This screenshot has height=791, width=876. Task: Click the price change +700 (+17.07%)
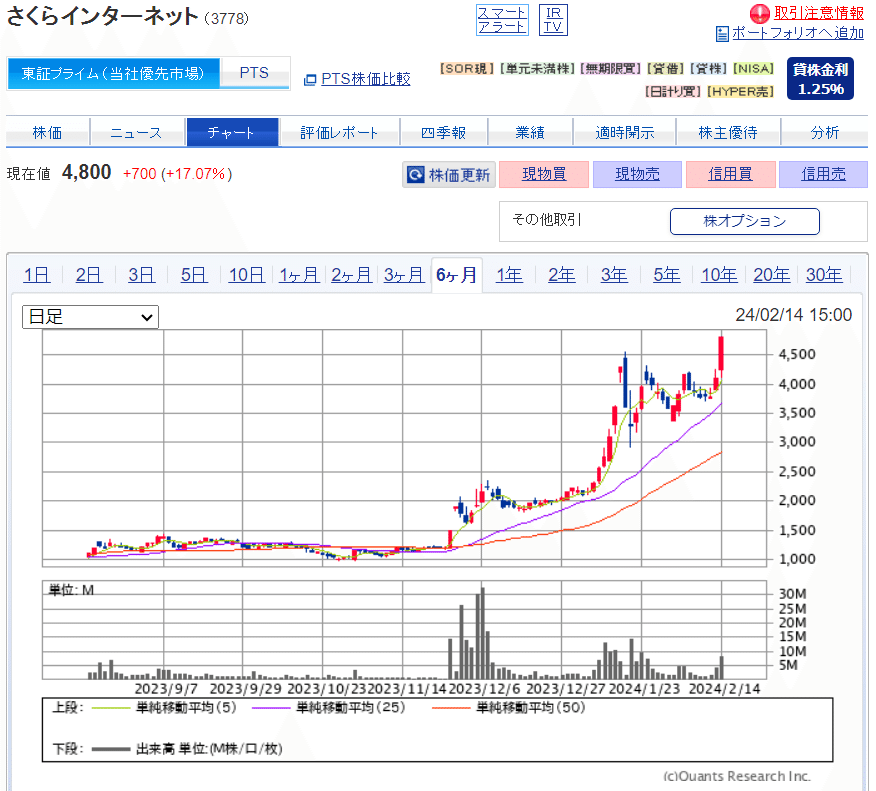click(178, 174)
